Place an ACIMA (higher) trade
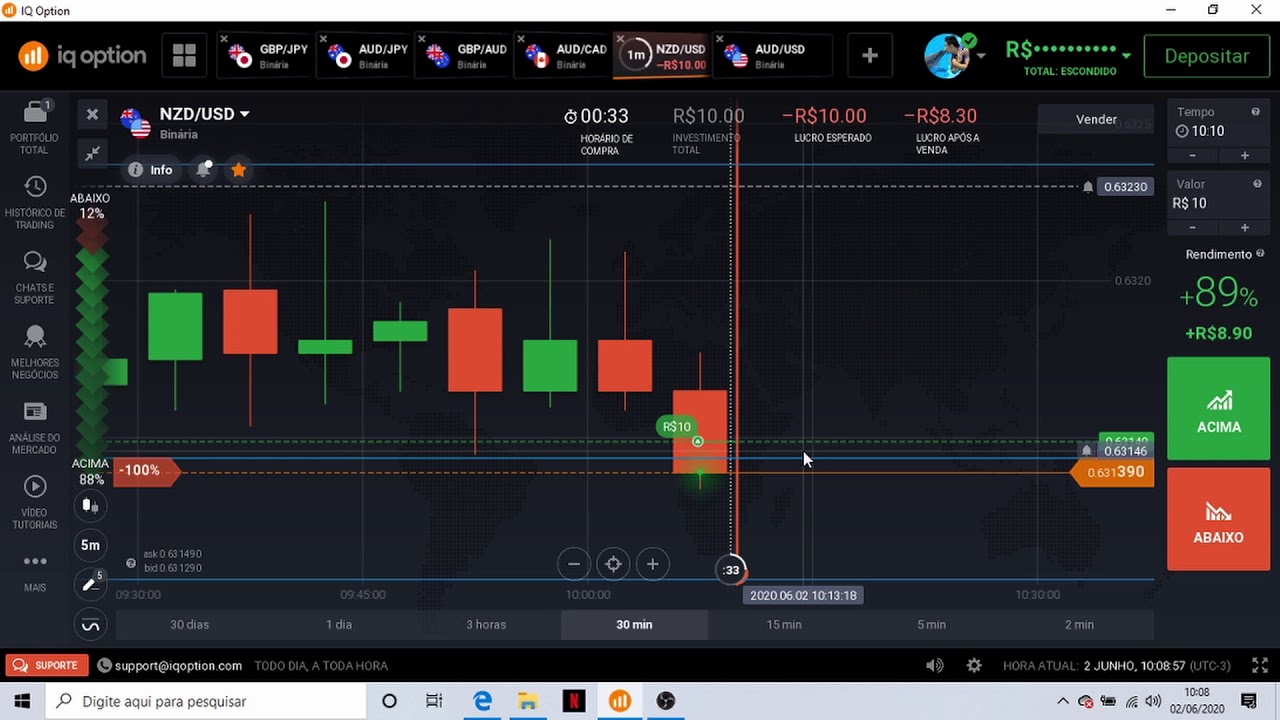The image size is (1280, 720). (x=1218, y=408)
